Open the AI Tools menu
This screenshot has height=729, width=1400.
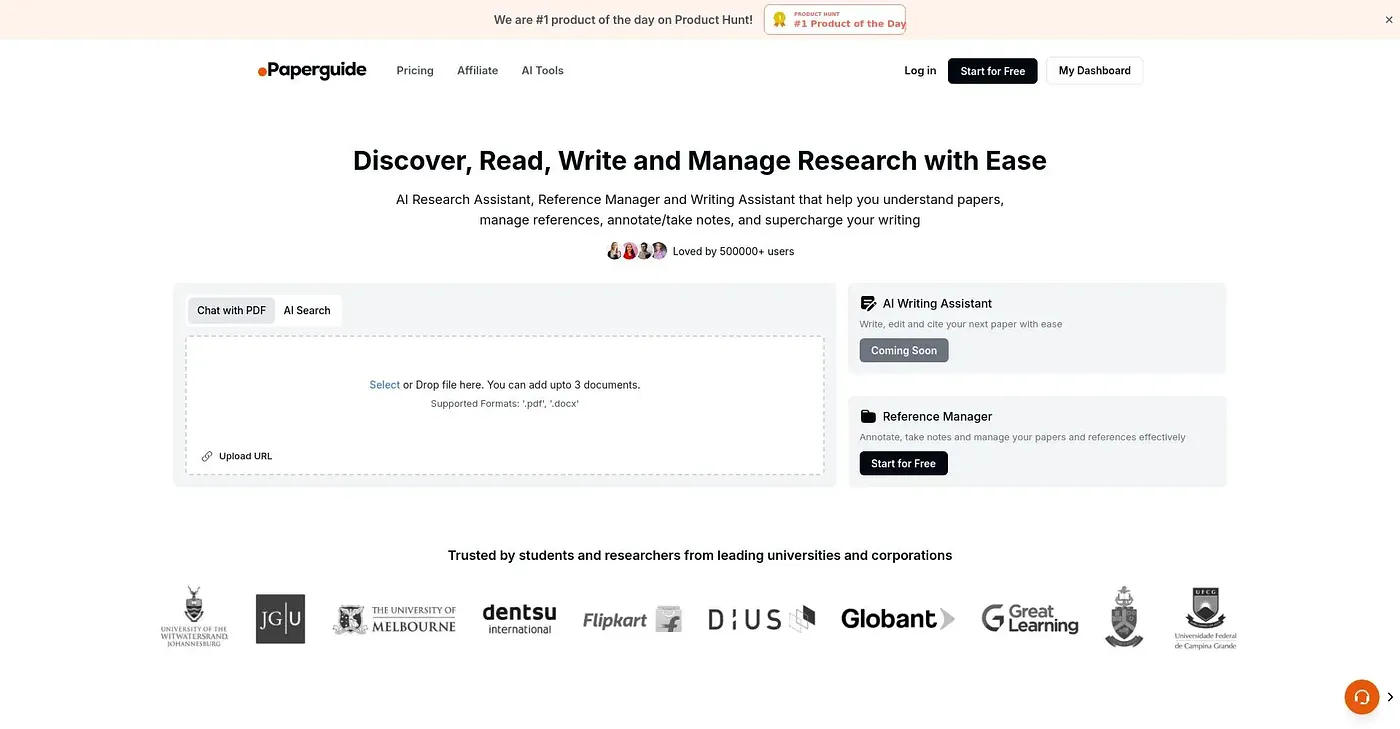543,70
